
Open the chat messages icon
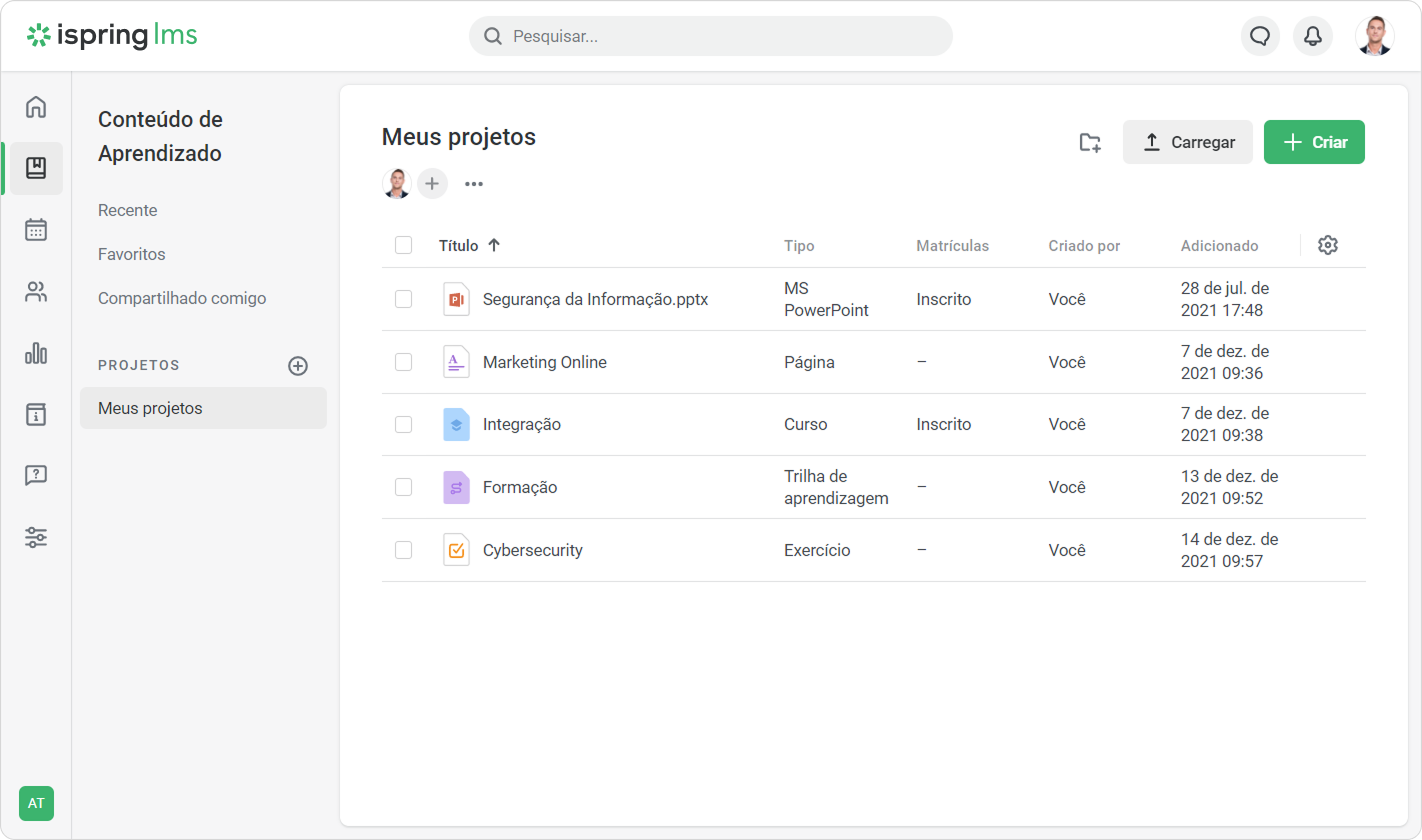[1260, 37]
